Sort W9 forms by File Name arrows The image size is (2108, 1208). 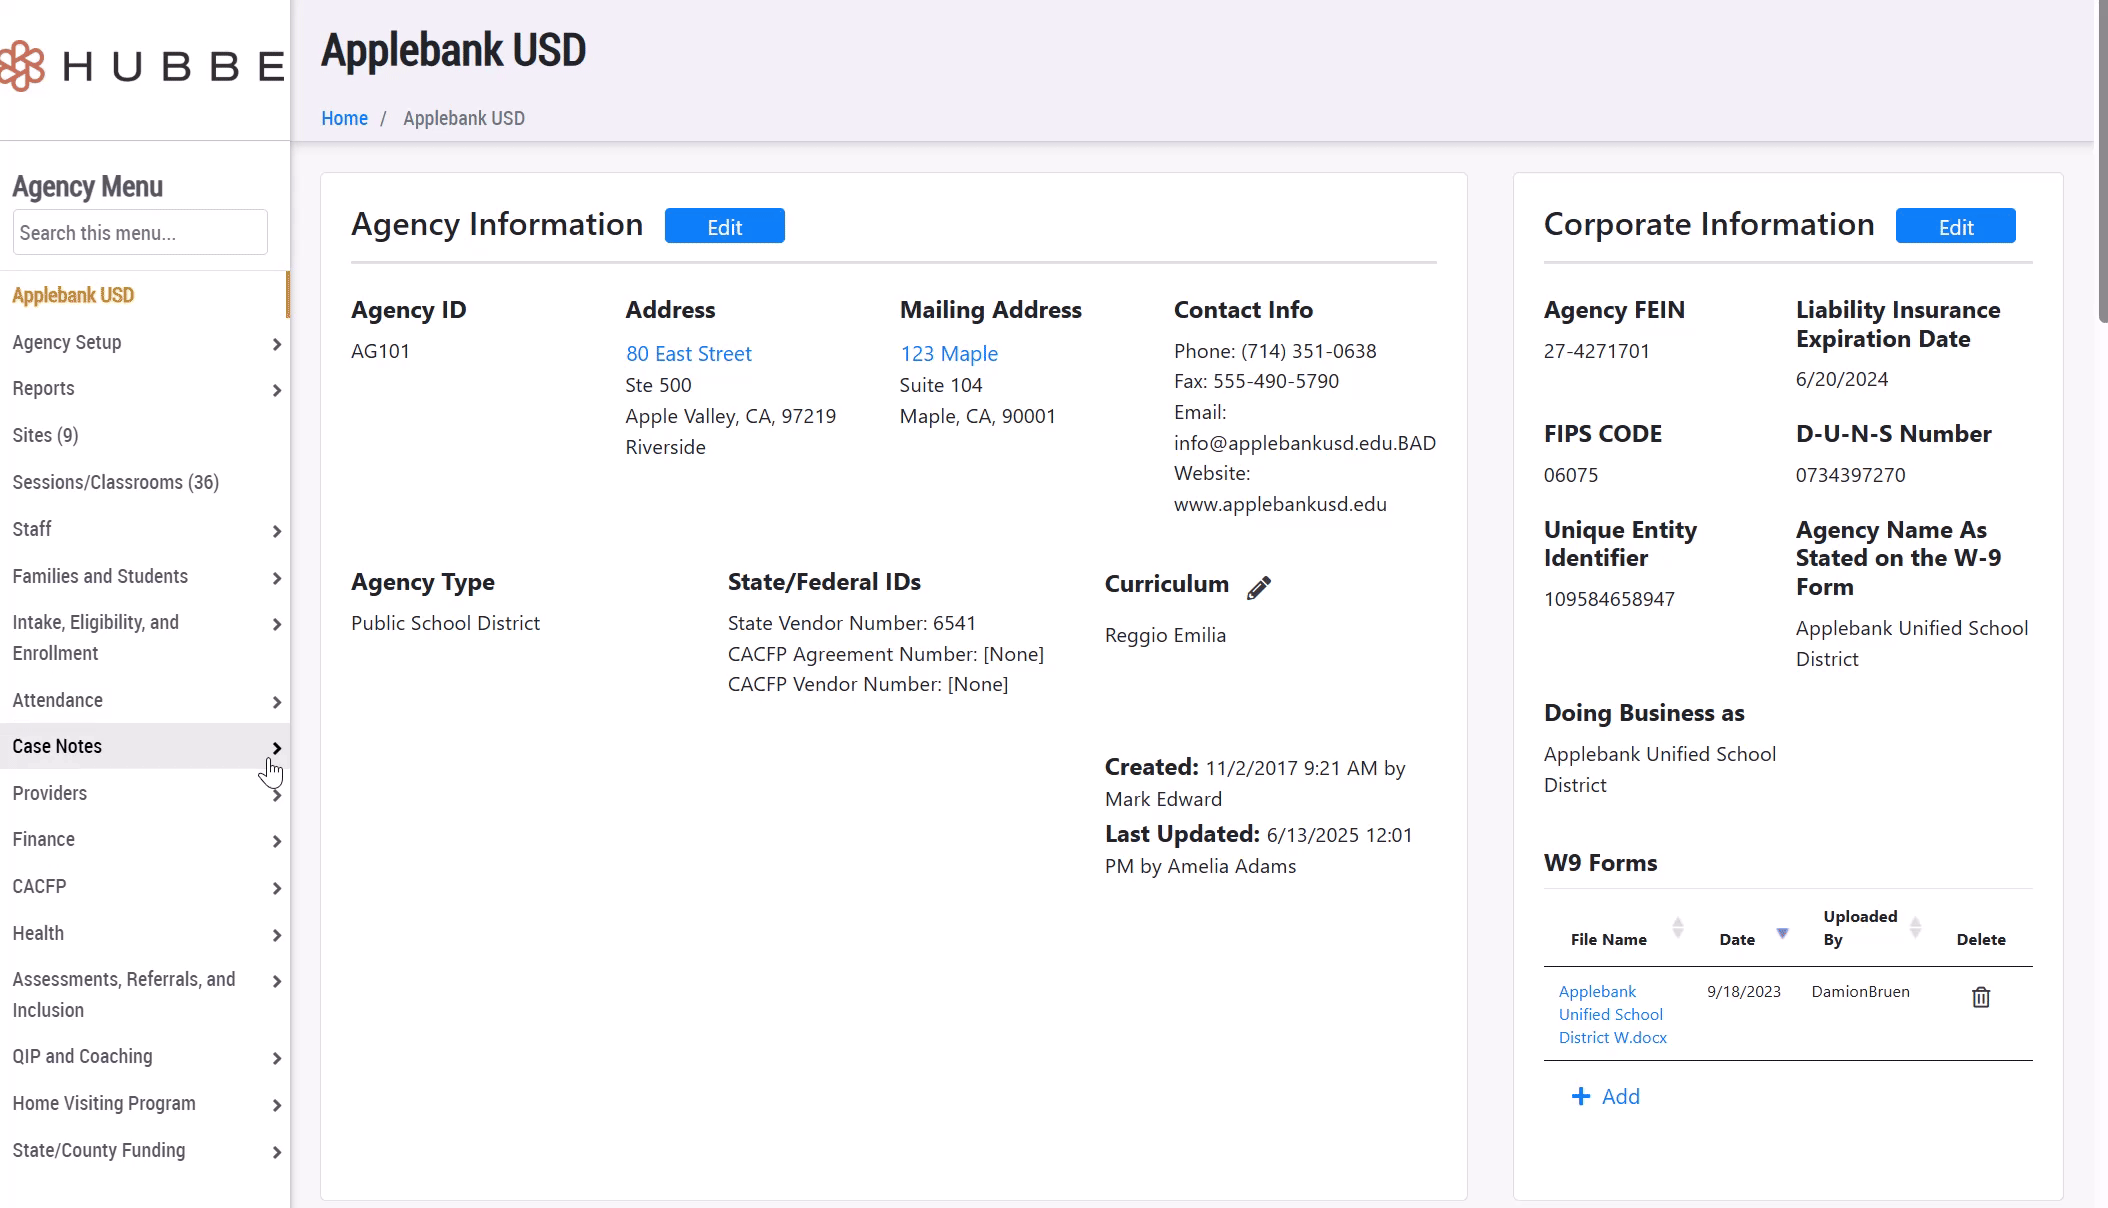(x=1678, y=928)
